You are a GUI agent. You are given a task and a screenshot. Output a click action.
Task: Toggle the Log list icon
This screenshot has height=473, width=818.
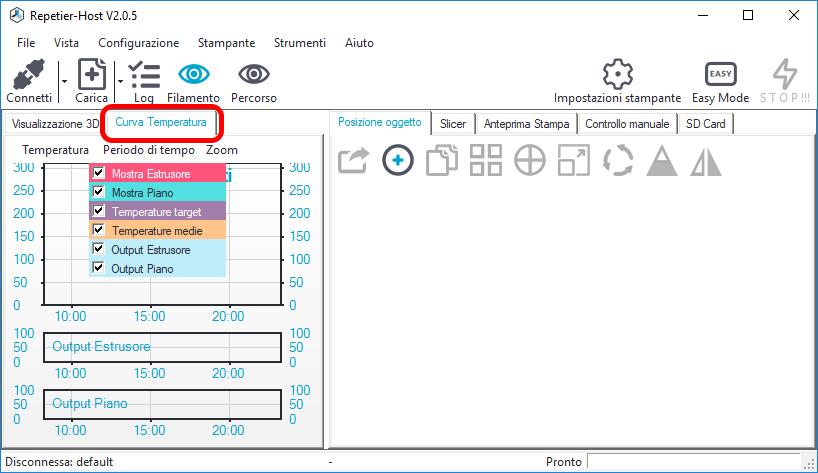pyautogui.click(x=144, y=75)
